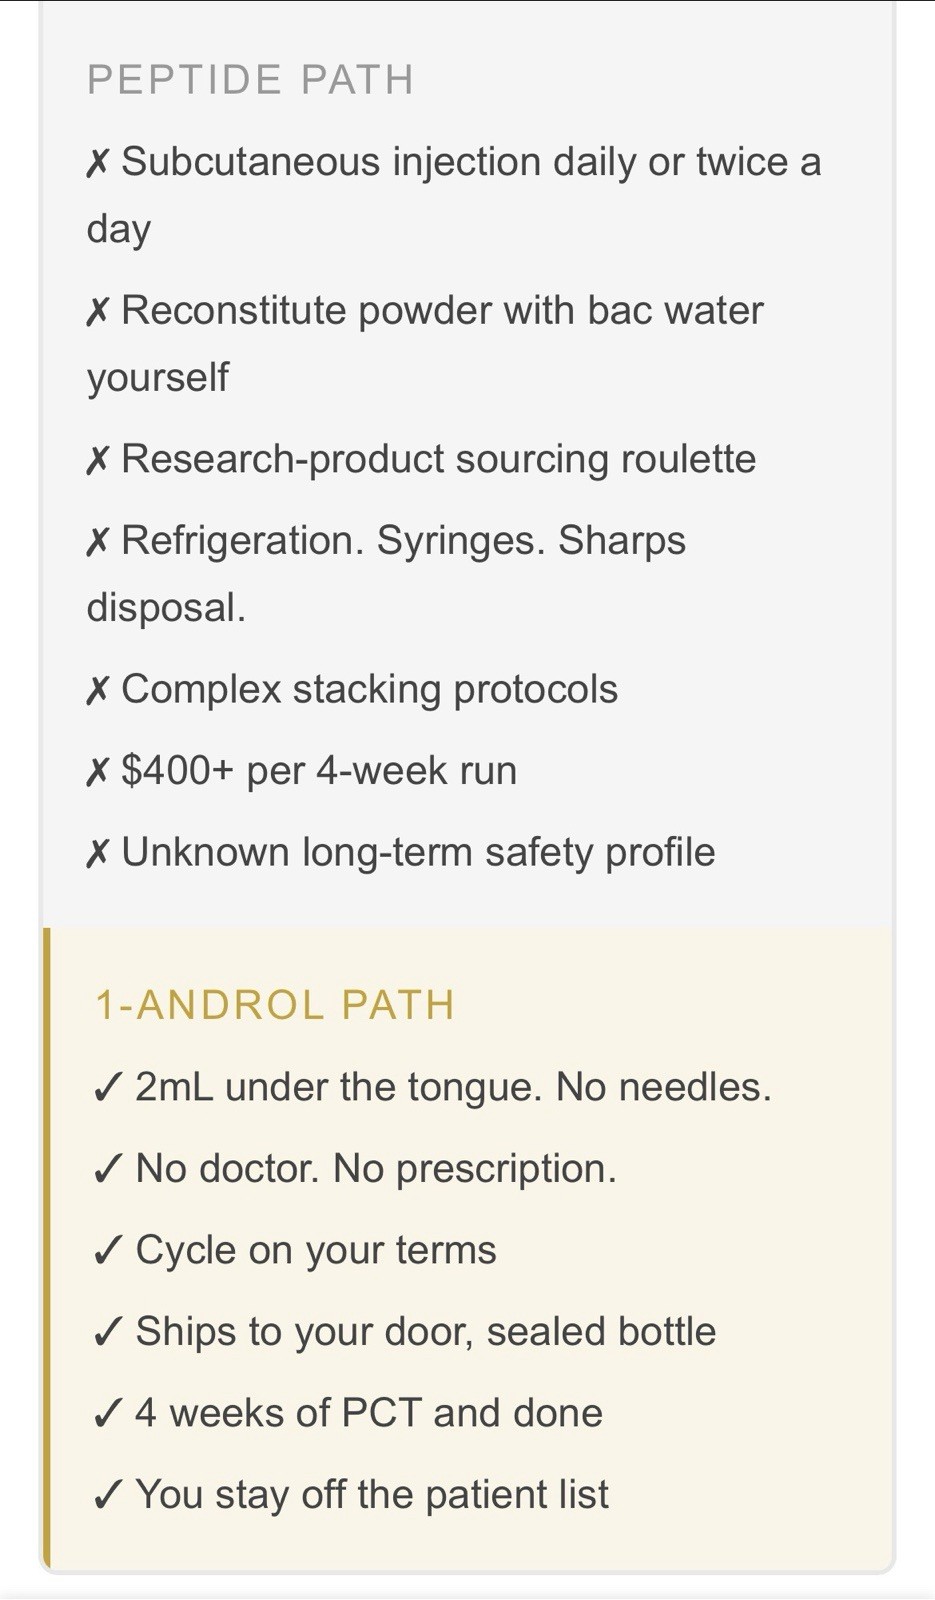Click the checkmark beside 2mL under the tongue
Viewport: 935px width, 1600px height.
tap(108, 1087)
